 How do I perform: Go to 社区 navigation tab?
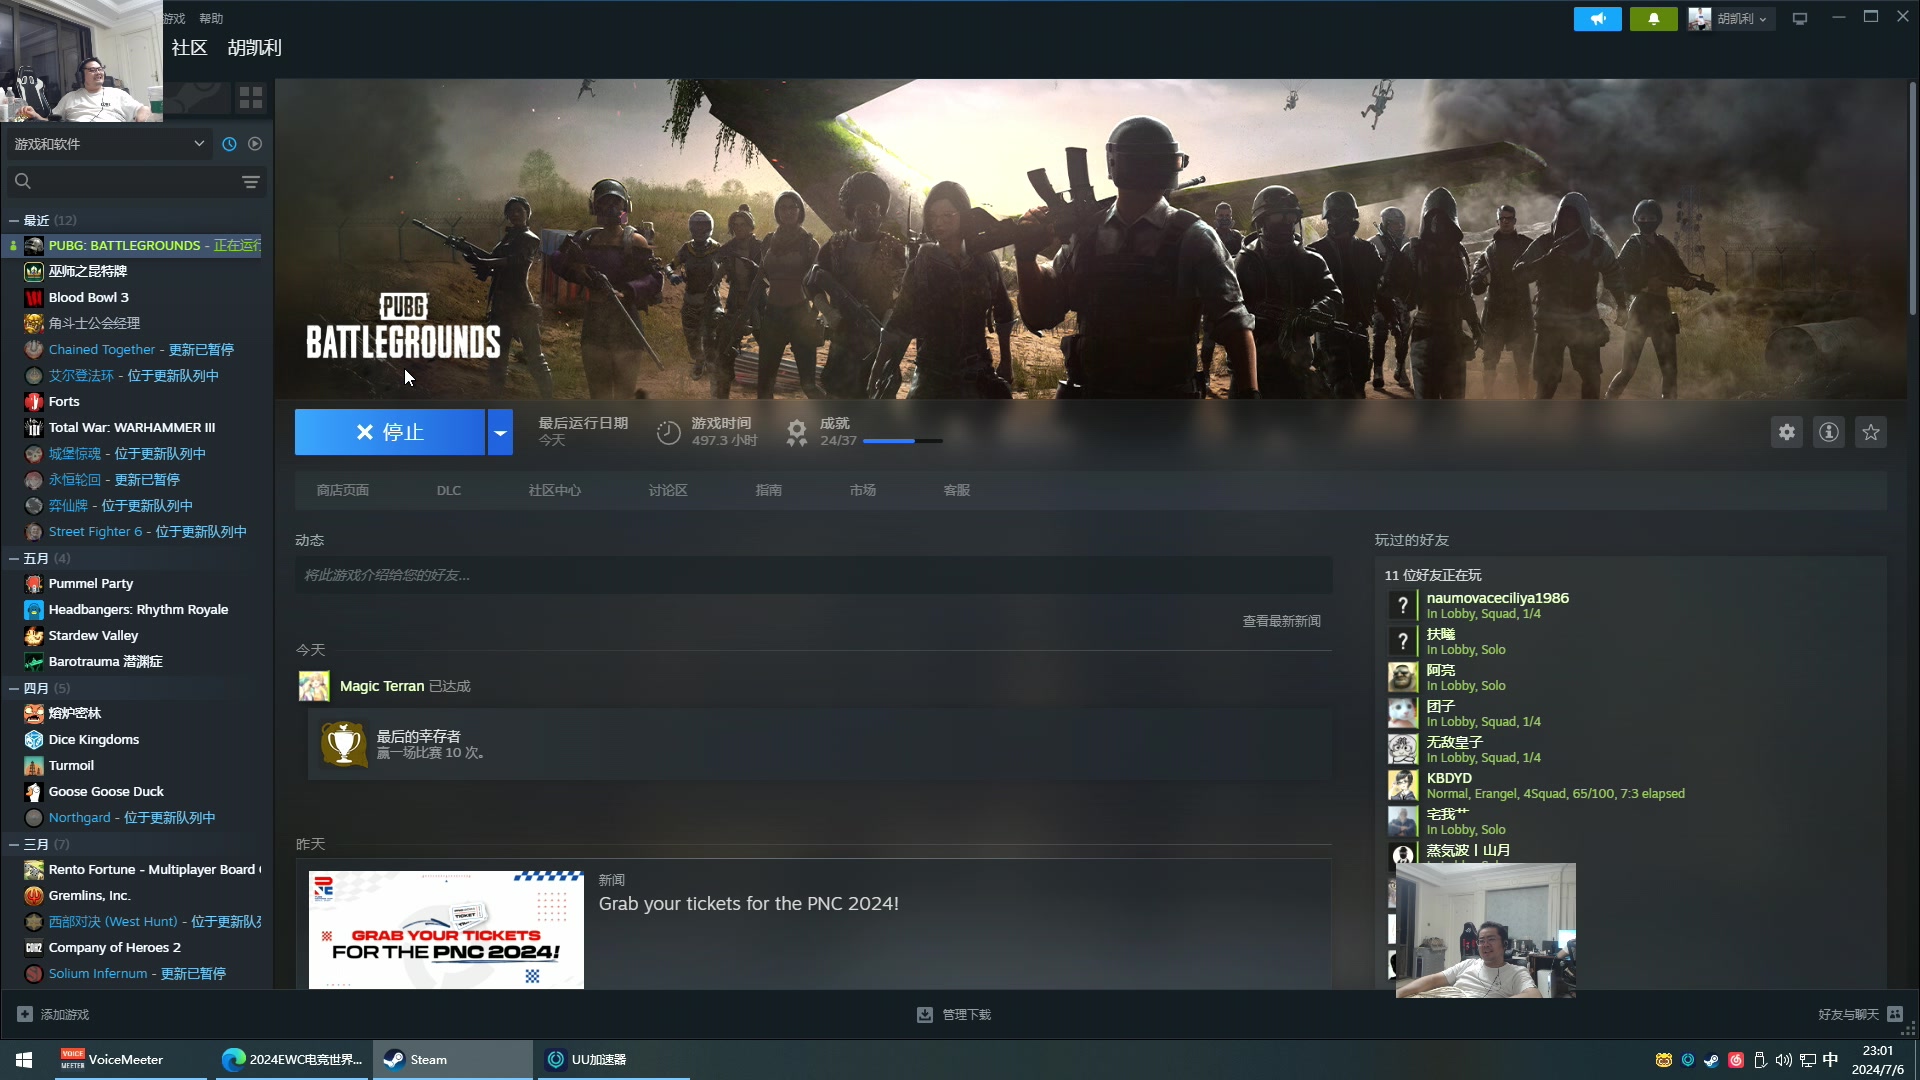tap(189, 48)
